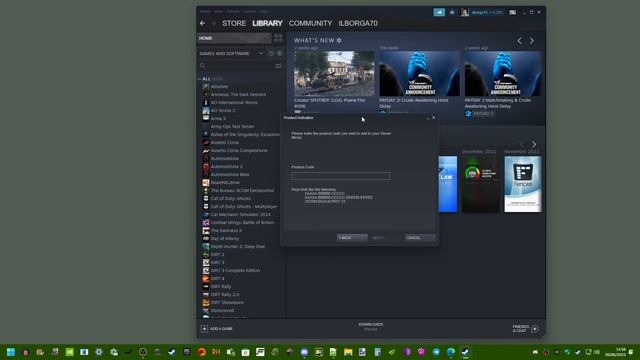Open the Edge browser in taskbar

tap(451, 352)
